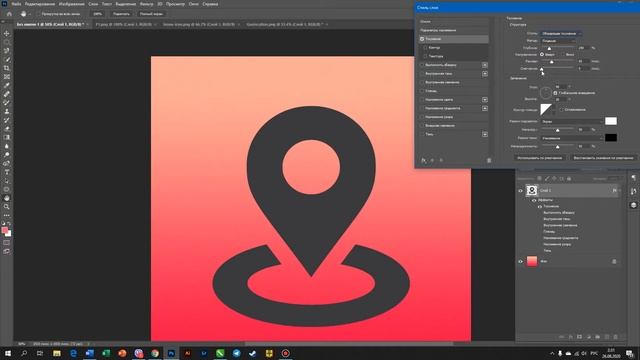
Task: Toggle Quick Mask mode icon
Action: pyautogui.click(x=7, y=242)
